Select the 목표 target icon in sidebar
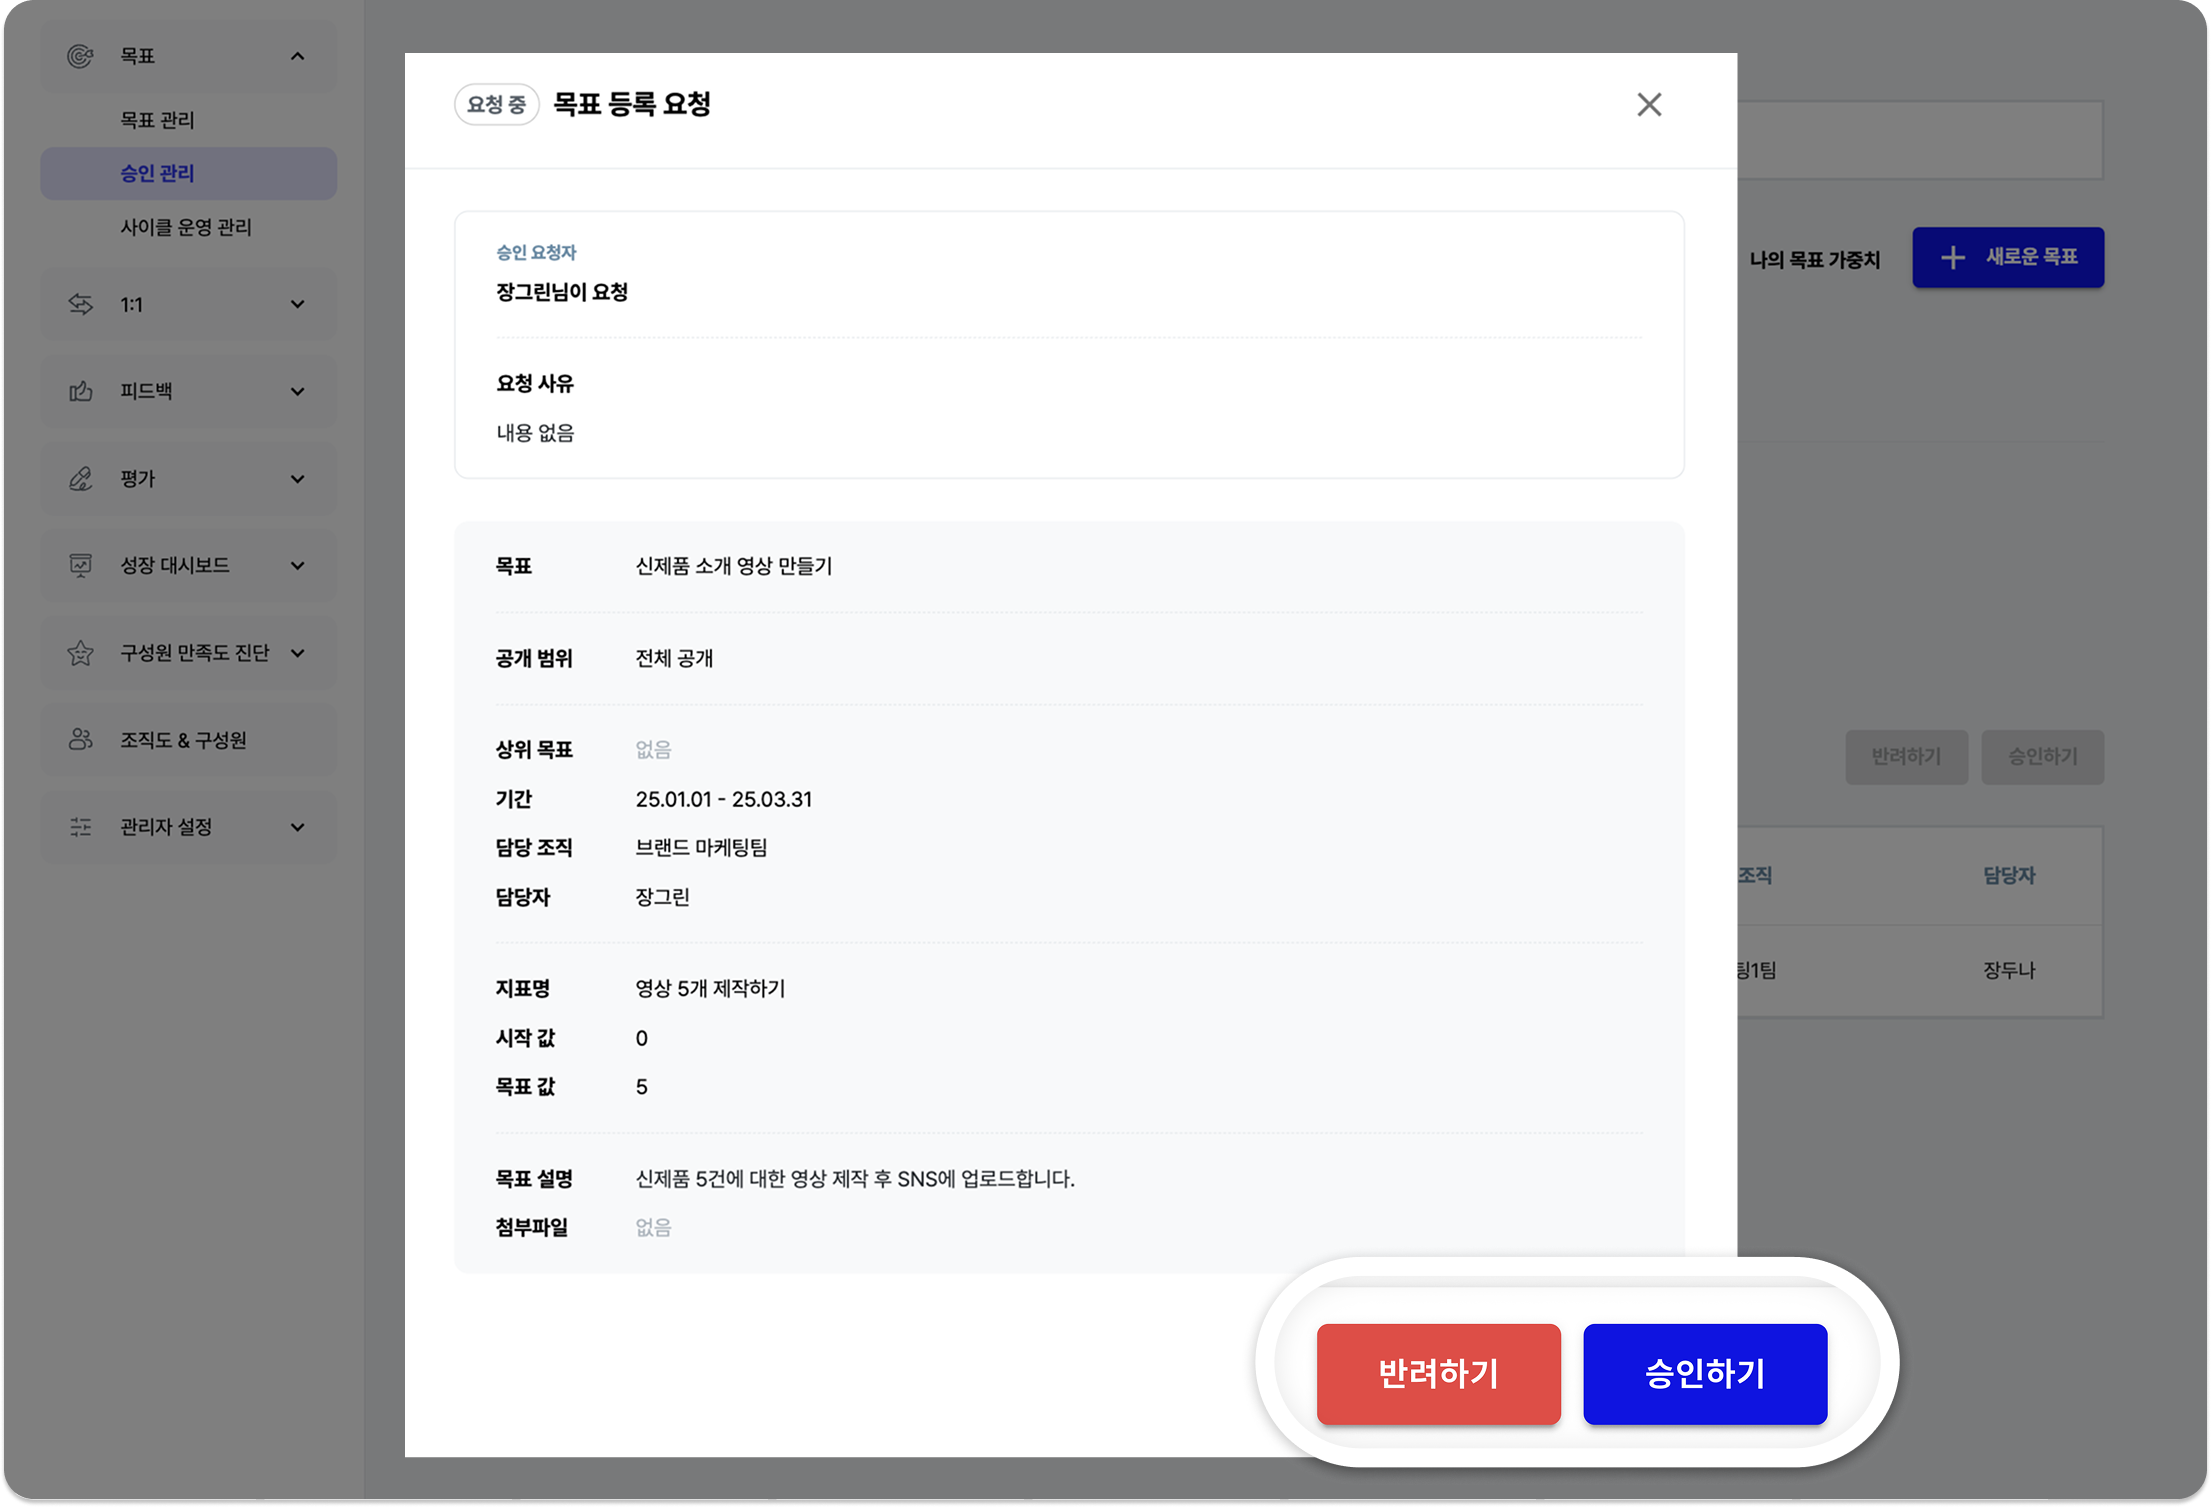 81,56
